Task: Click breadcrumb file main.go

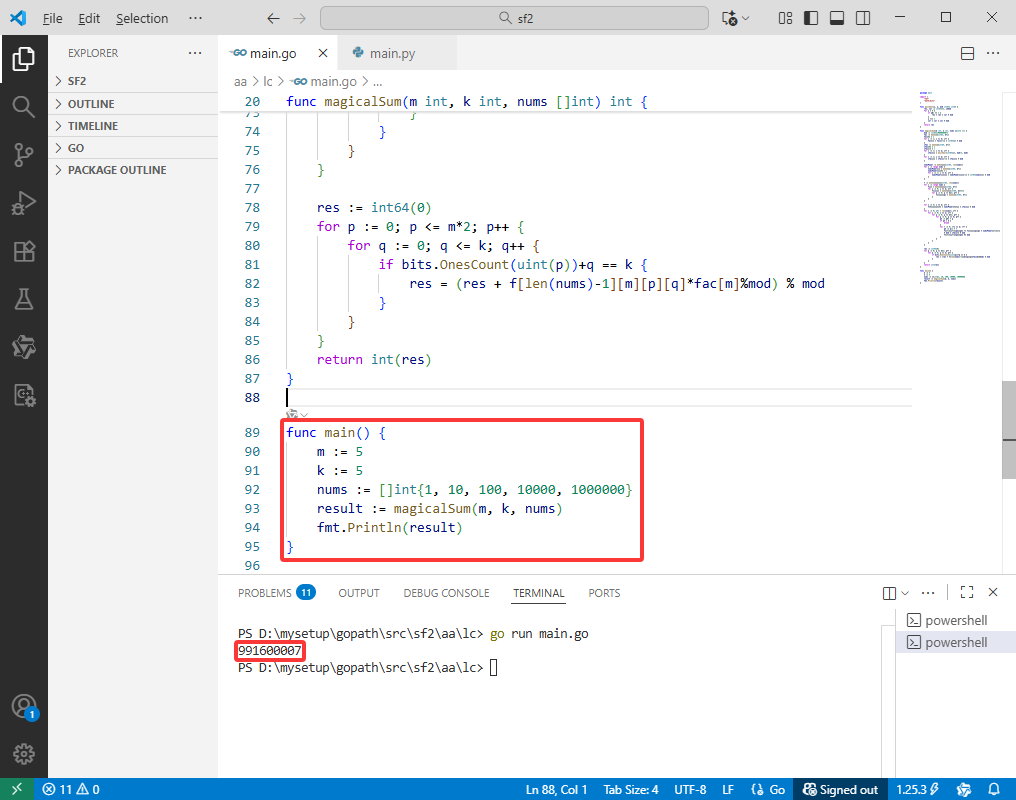Action: pyautogui.click(x=324, y=82)
